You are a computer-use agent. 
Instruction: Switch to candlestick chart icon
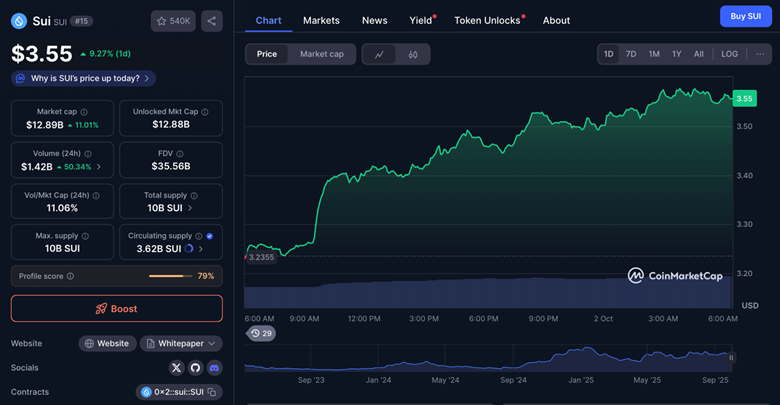(x=413, y=54)
